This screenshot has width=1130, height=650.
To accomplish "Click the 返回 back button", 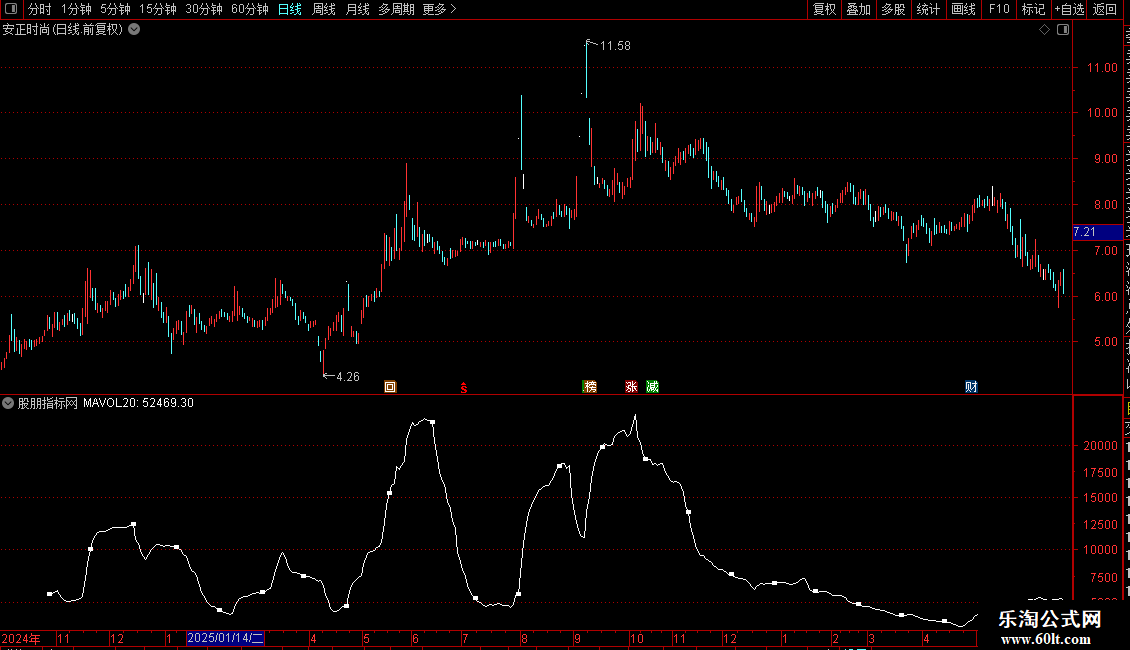I will (1105, 9).
